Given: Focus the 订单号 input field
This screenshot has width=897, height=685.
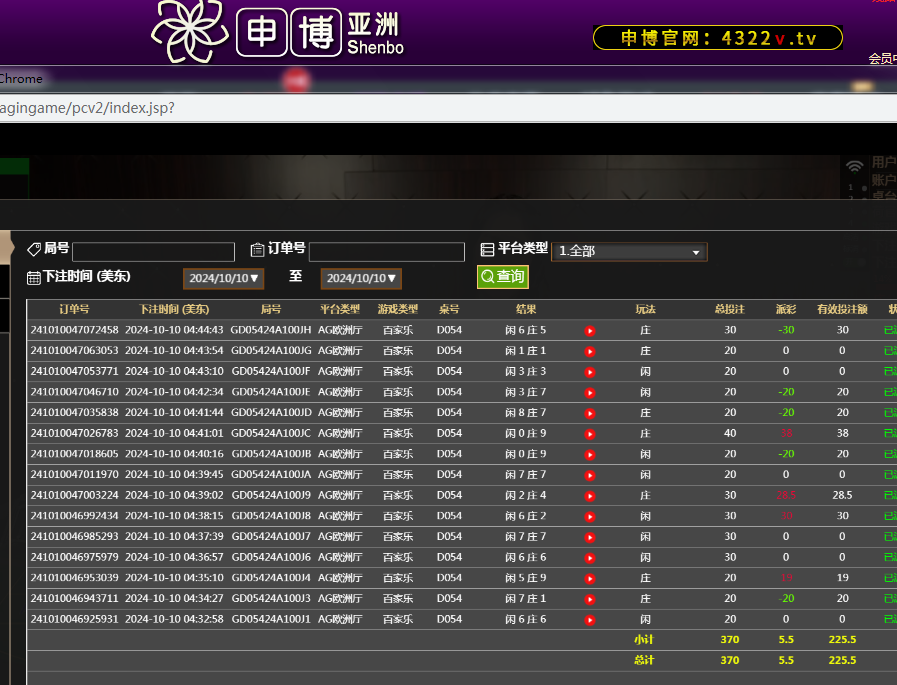Looking at the screenshot, I should [386, 252].
